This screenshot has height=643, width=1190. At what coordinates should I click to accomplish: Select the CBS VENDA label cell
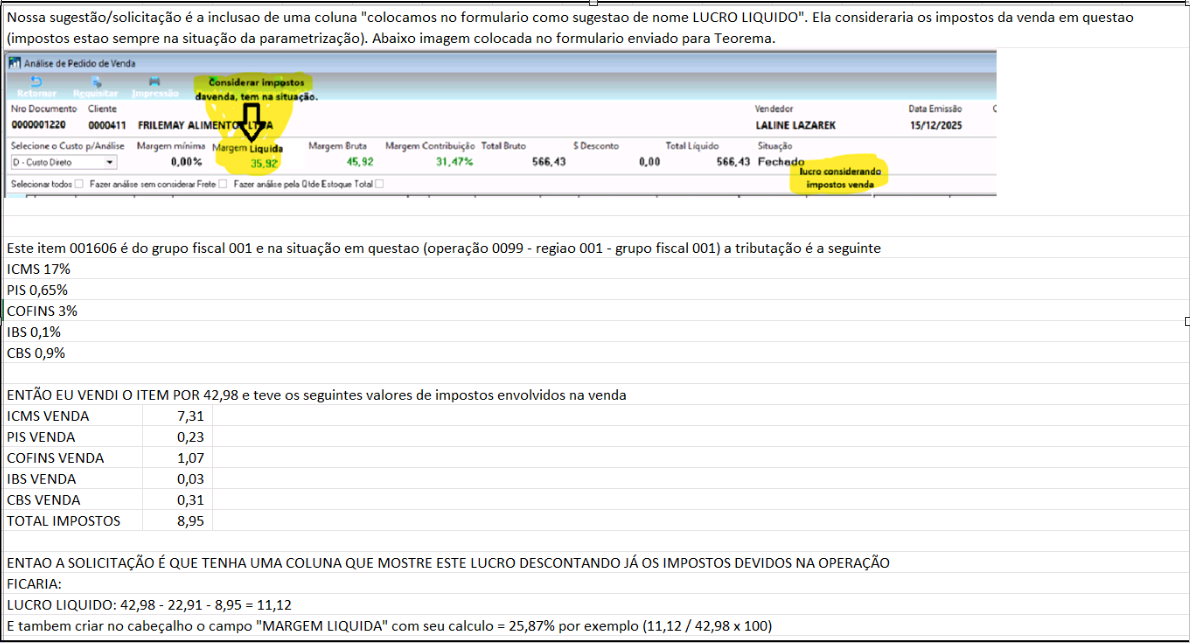73,500
